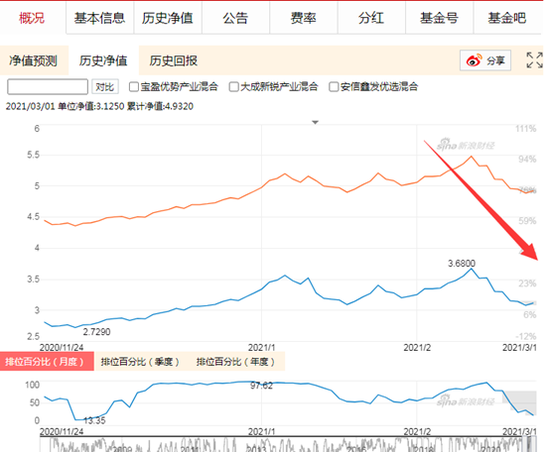Open the 基金号 tab
550x452 pixels.
439,18
